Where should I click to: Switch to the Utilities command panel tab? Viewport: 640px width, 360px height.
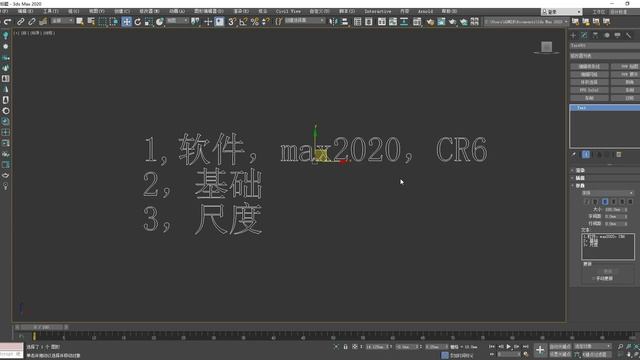tap(629, 36)
